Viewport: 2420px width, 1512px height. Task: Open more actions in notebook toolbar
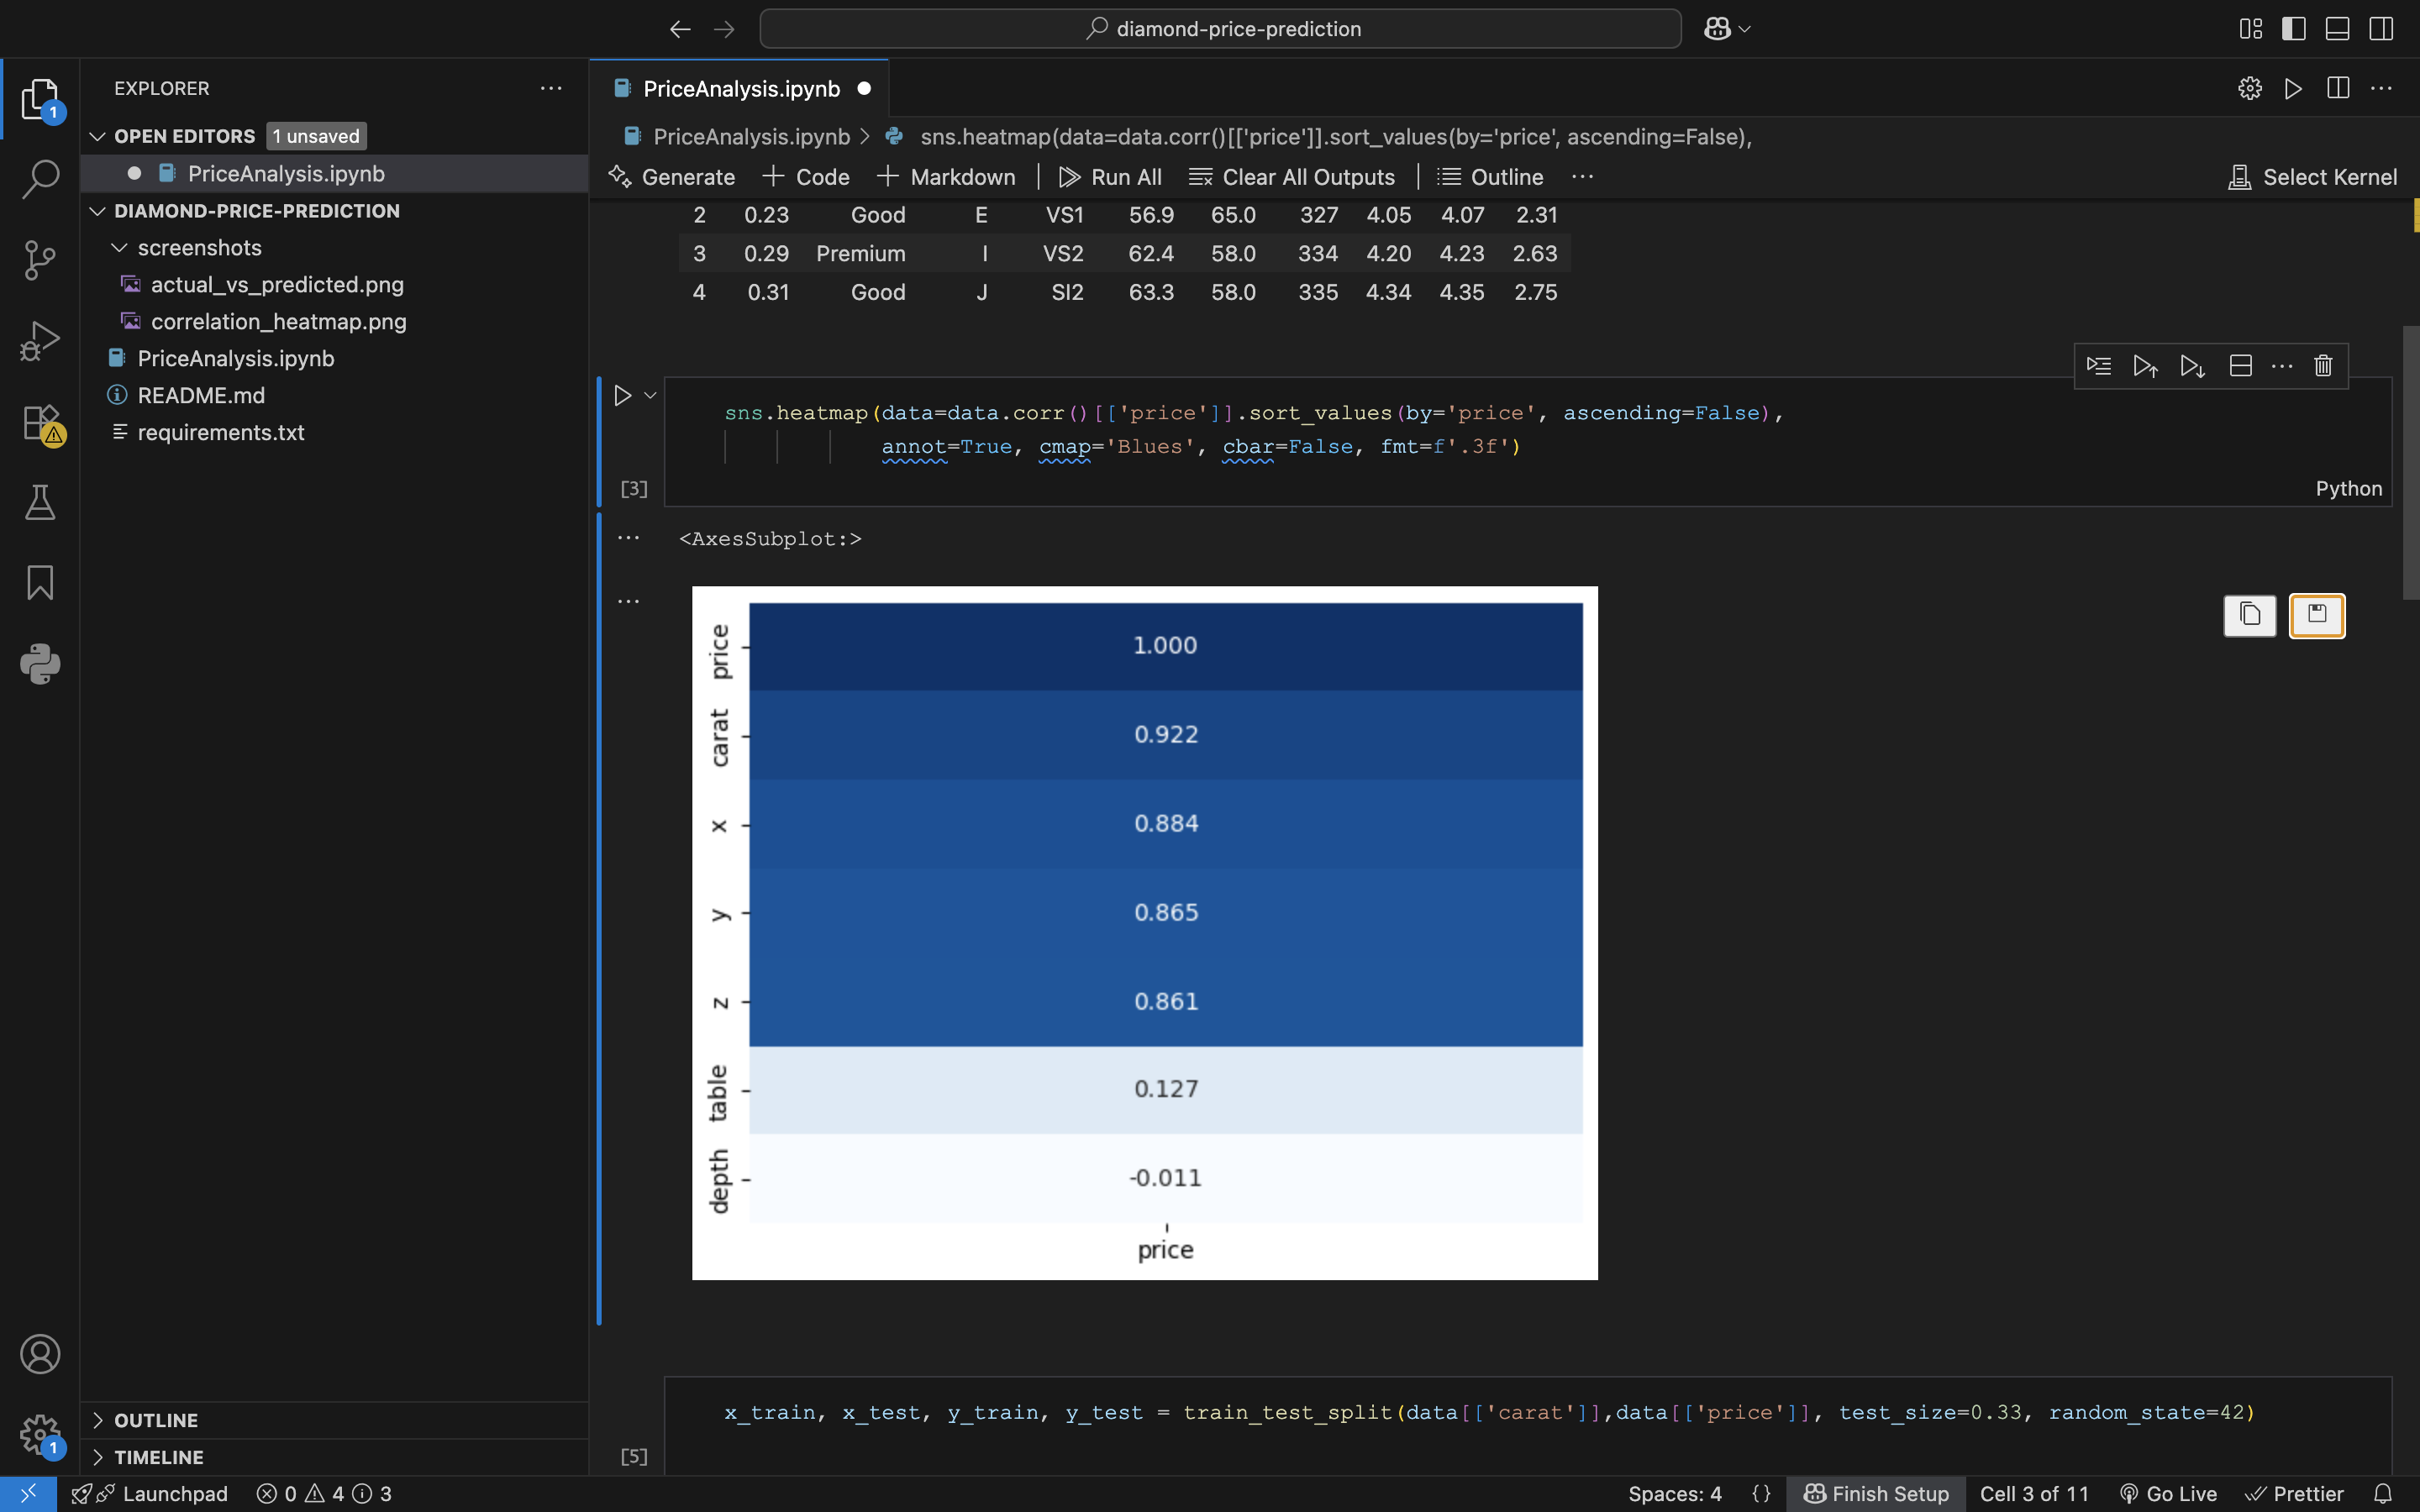click(1582, 176)
